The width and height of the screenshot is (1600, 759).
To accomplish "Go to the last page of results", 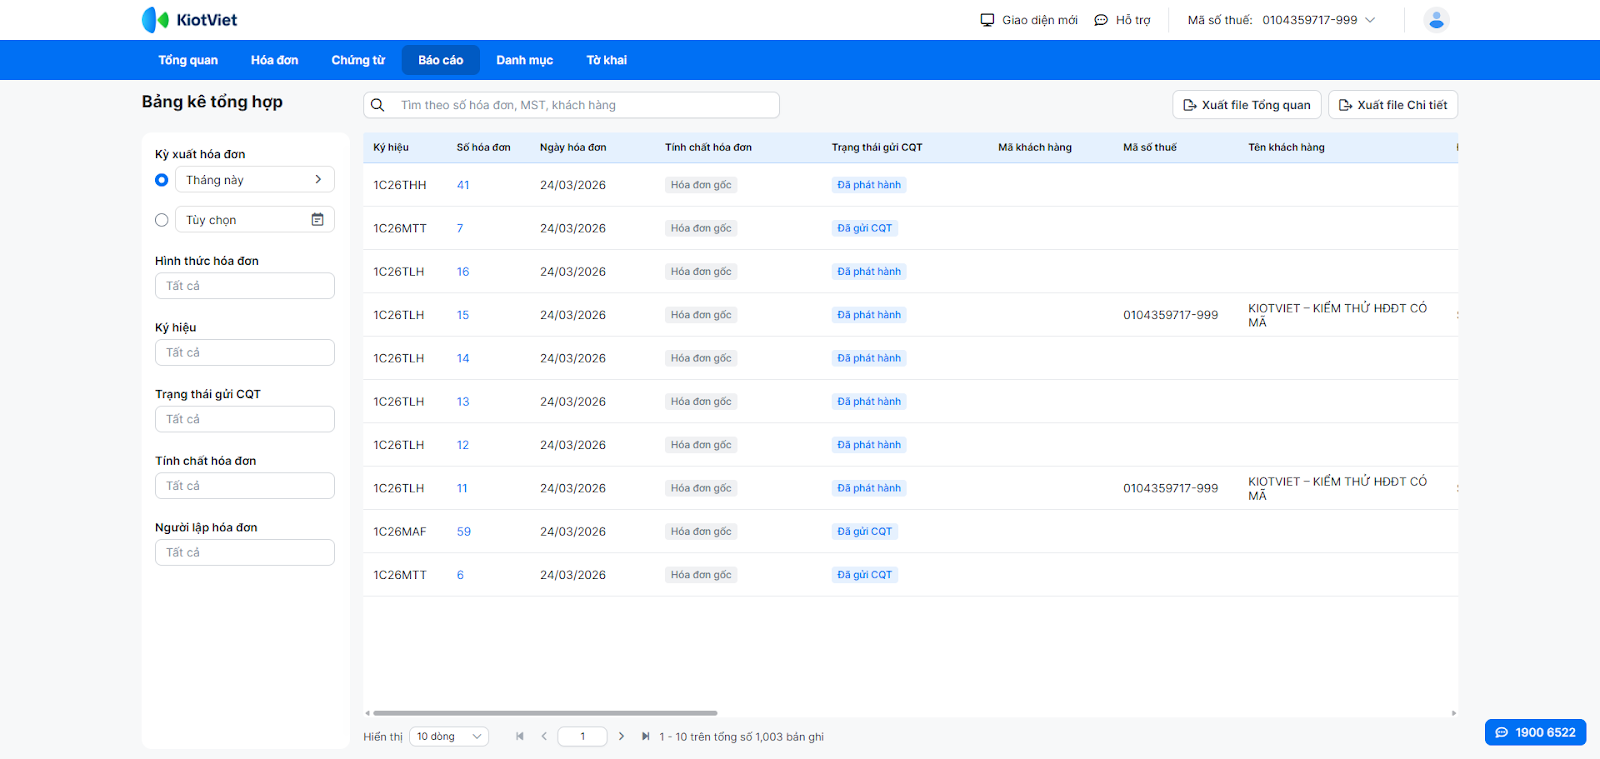I will tap(645, 737).
